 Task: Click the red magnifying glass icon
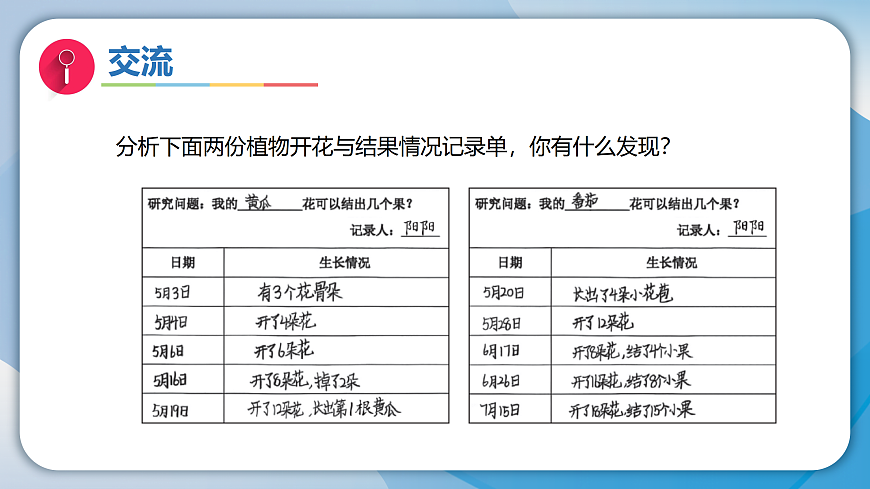coord(67,67)
